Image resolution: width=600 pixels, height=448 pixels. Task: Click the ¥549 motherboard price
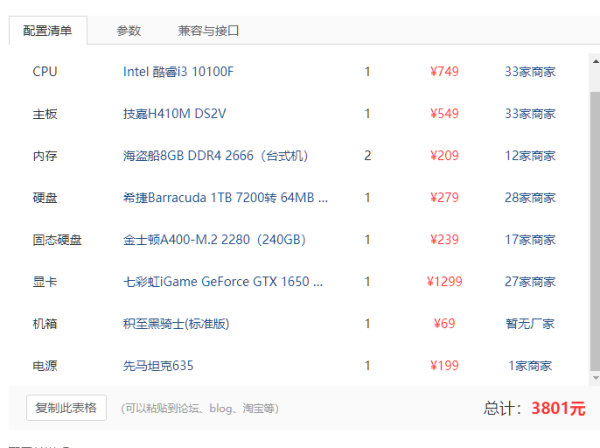(x=444, y=114)
